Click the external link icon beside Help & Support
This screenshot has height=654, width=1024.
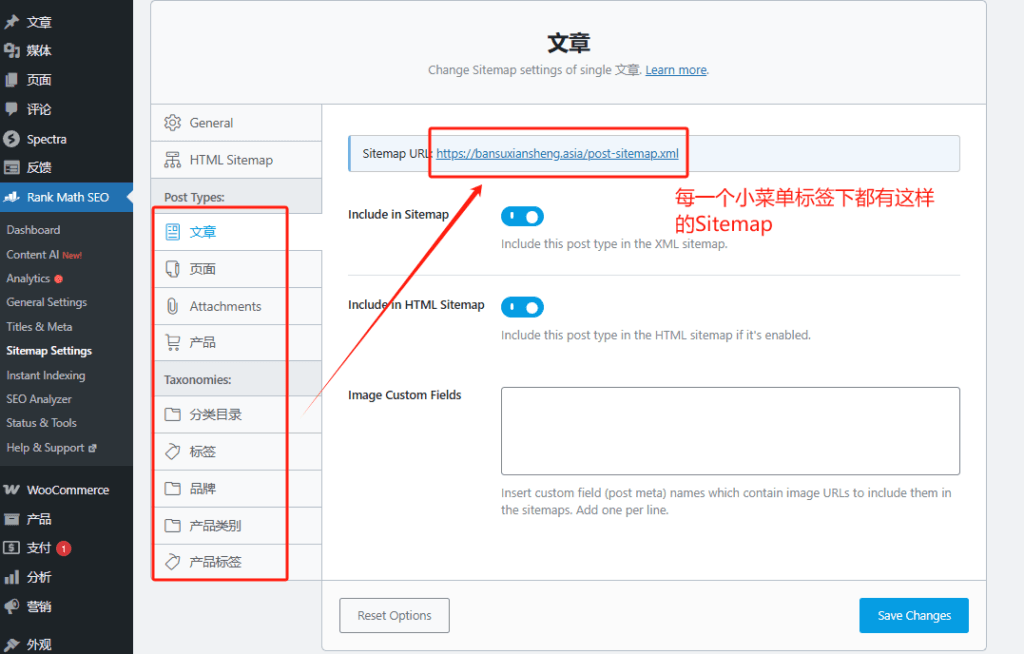[92, 448]
